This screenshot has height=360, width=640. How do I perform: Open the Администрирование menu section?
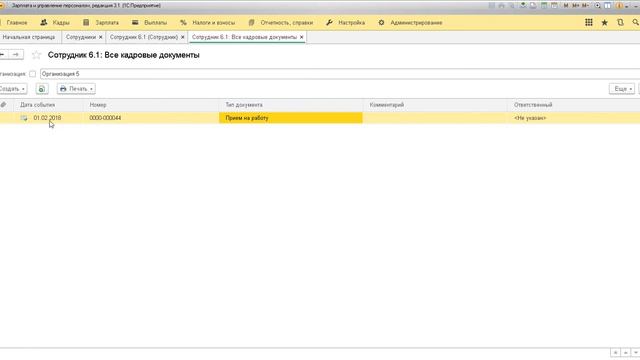tap(410, 22)
